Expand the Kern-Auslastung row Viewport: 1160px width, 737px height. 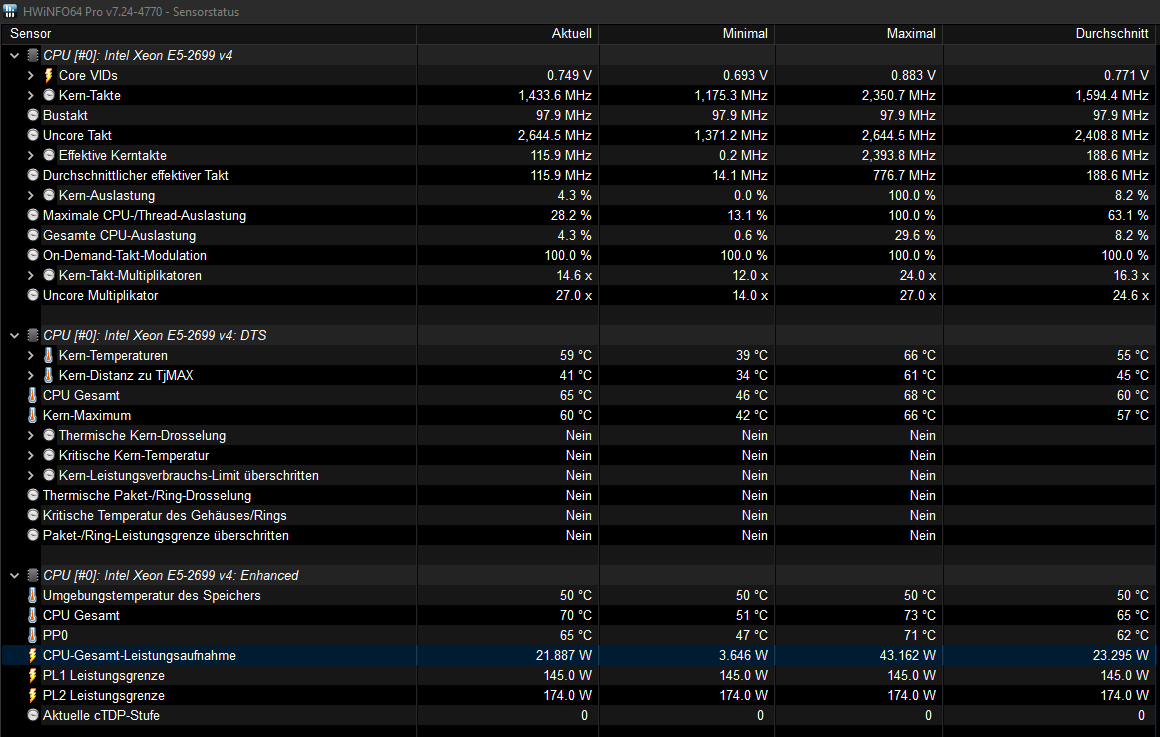30,195
